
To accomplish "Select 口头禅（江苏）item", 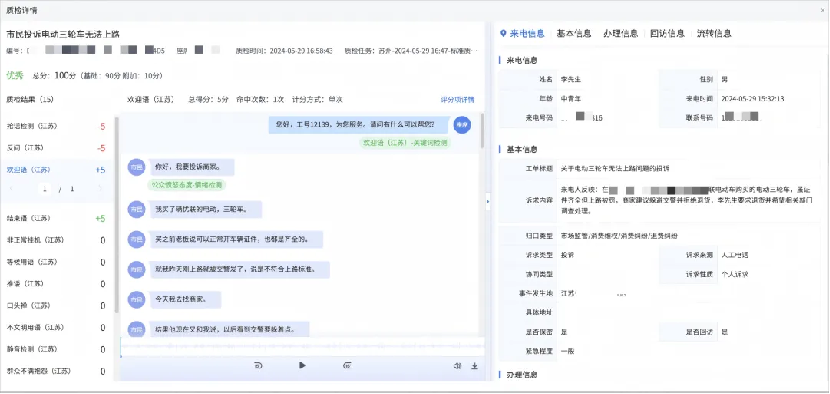I will [56, 306].
